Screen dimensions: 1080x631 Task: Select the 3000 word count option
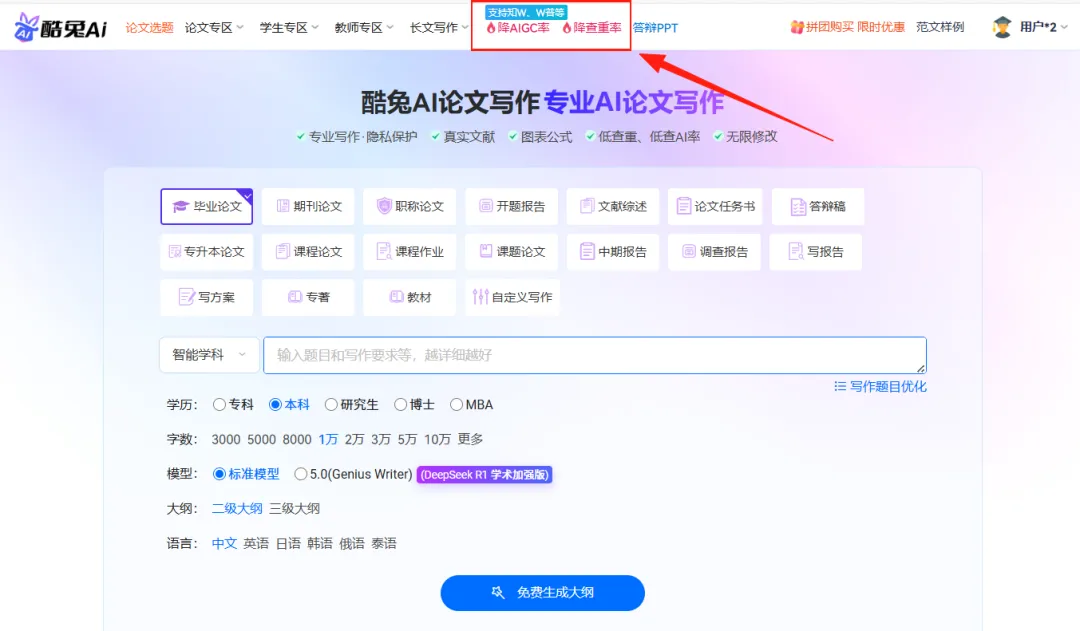coord(226,439)
